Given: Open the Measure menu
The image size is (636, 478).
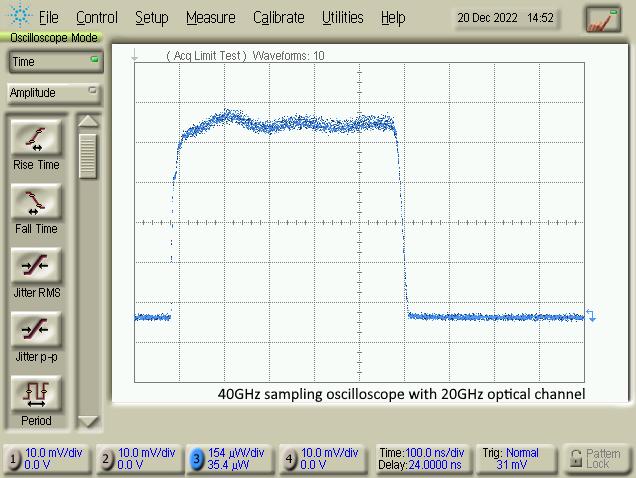Looking at the screenshot, I should (211, 17).
